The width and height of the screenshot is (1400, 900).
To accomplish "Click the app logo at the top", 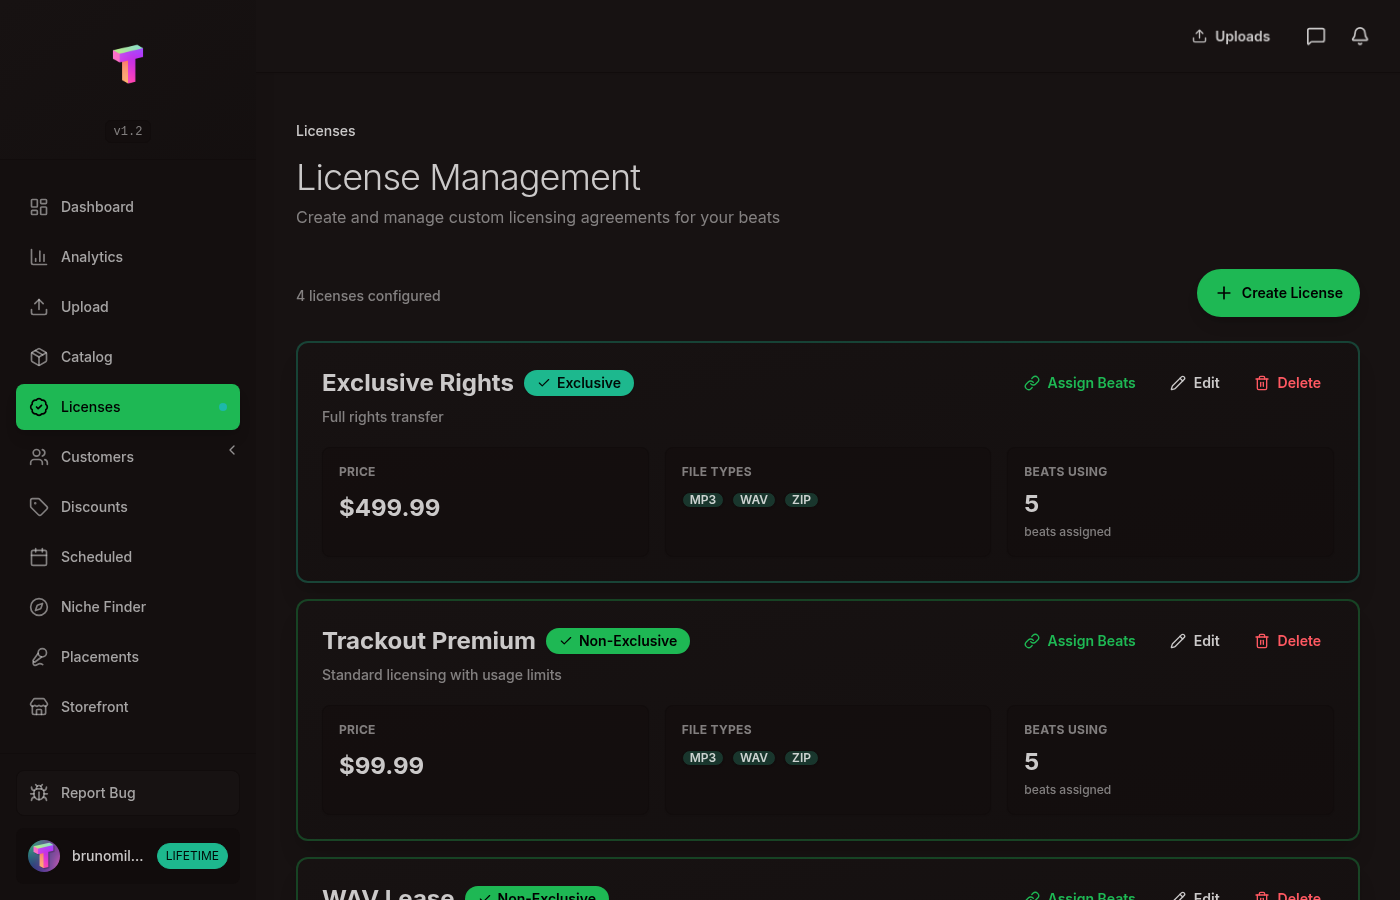I will (128, 64).
